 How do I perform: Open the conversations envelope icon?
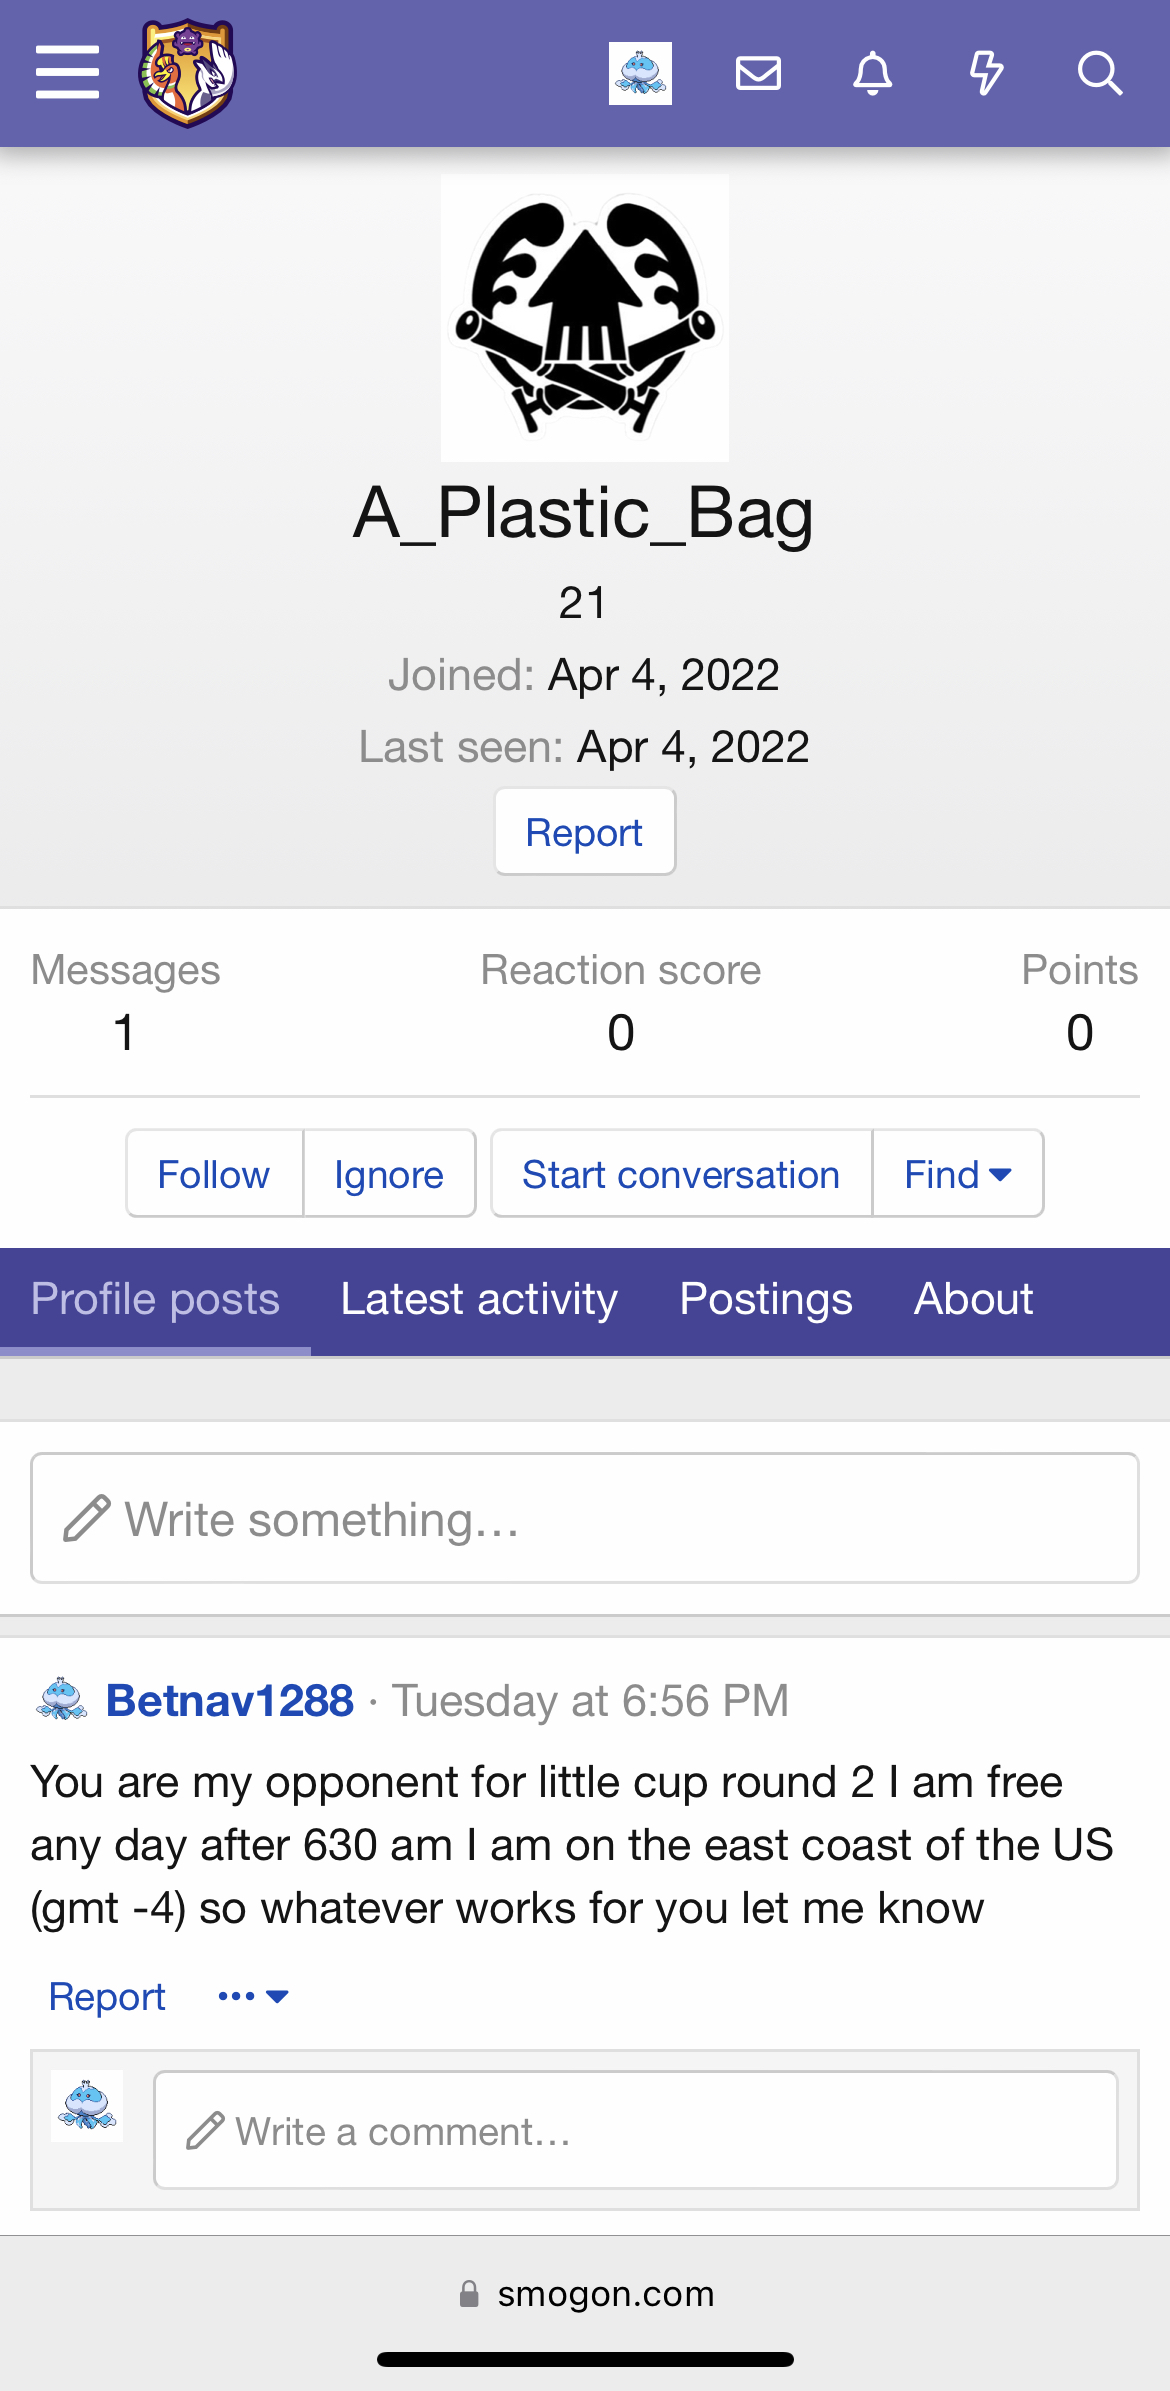[x=758, y=73]
